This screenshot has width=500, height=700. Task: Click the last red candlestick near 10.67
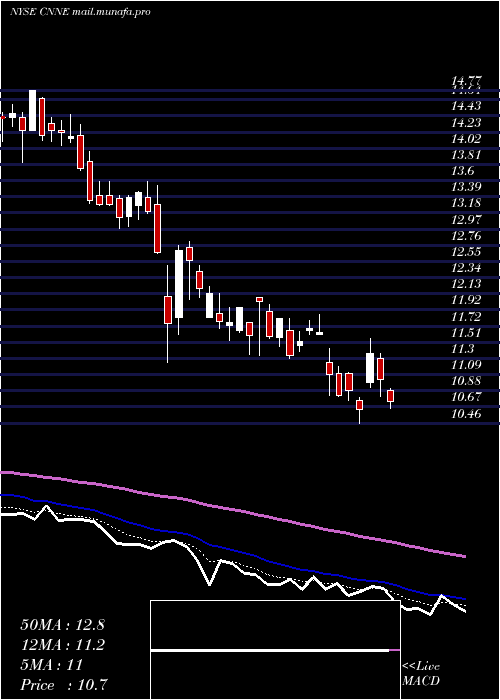391,396
